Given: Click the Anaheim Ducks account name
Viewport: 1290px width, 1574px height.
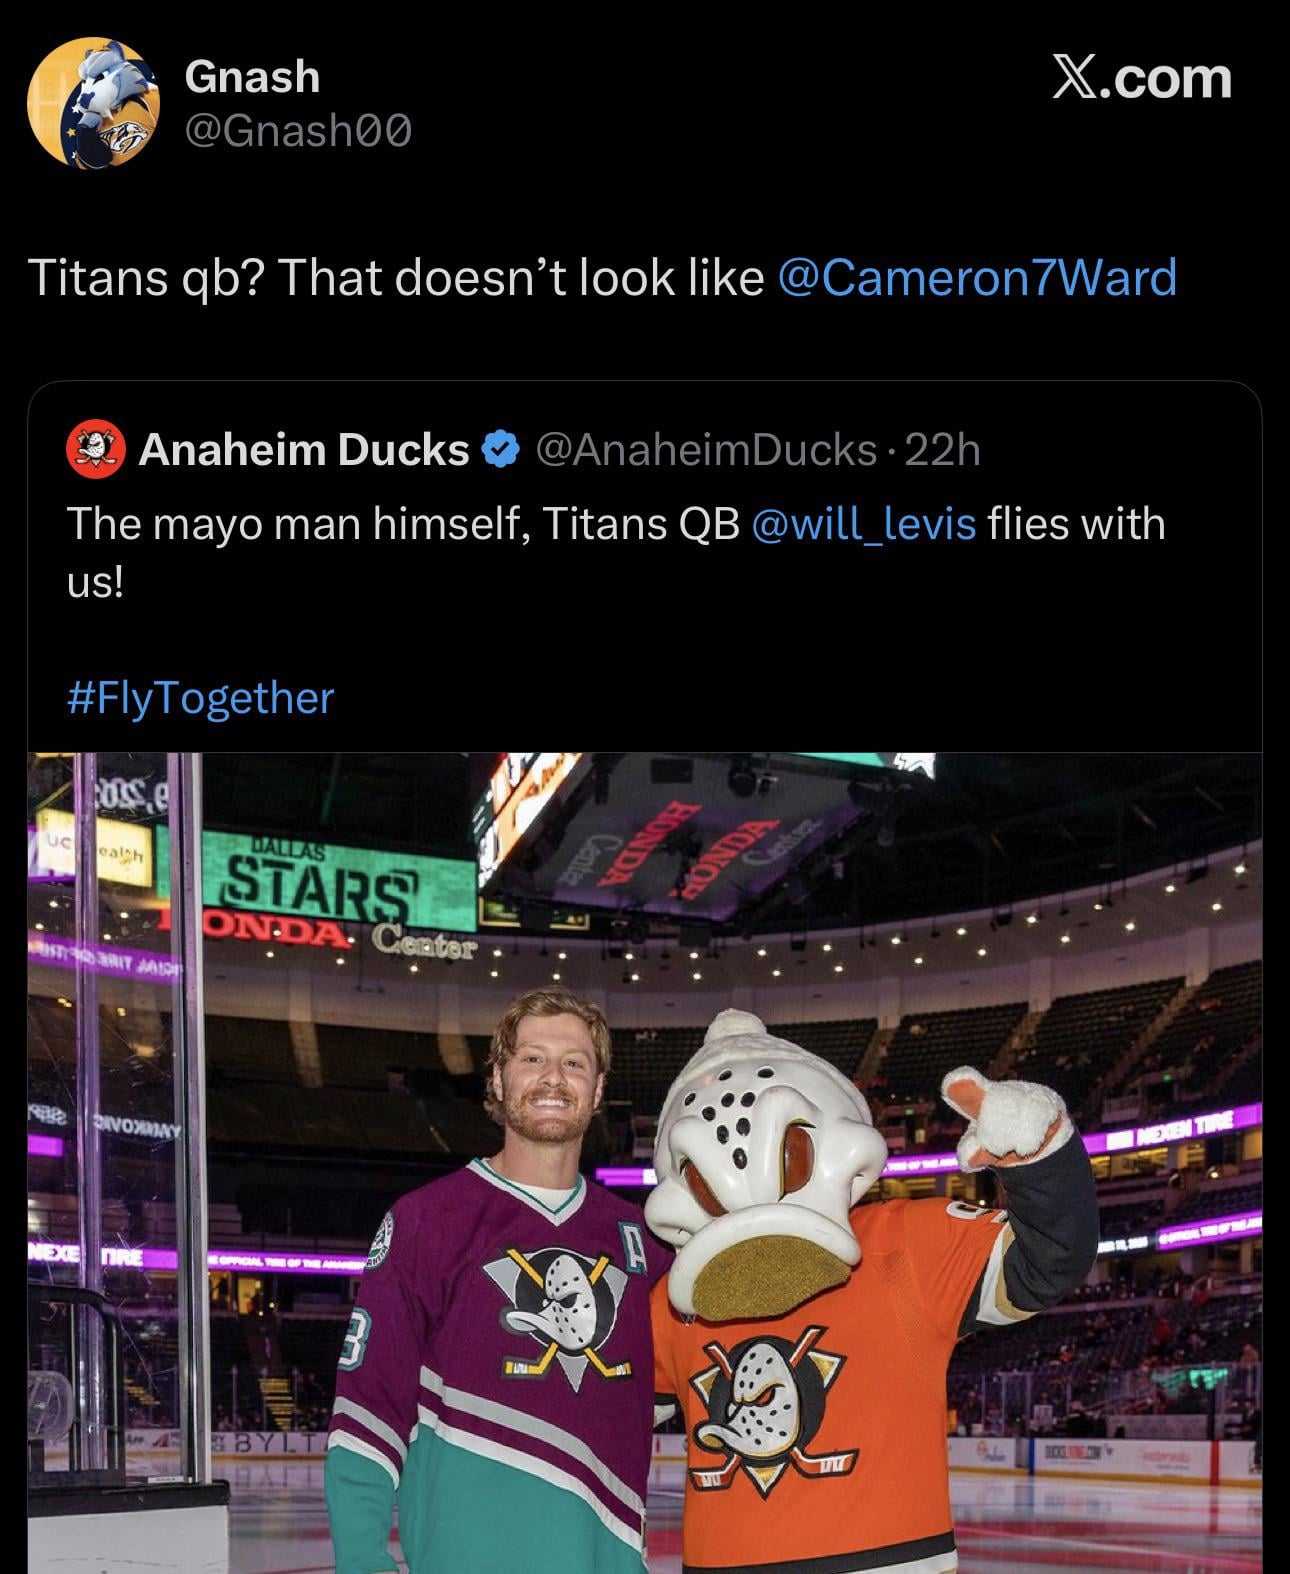Looking at the screenshot, I should [304, 450].
